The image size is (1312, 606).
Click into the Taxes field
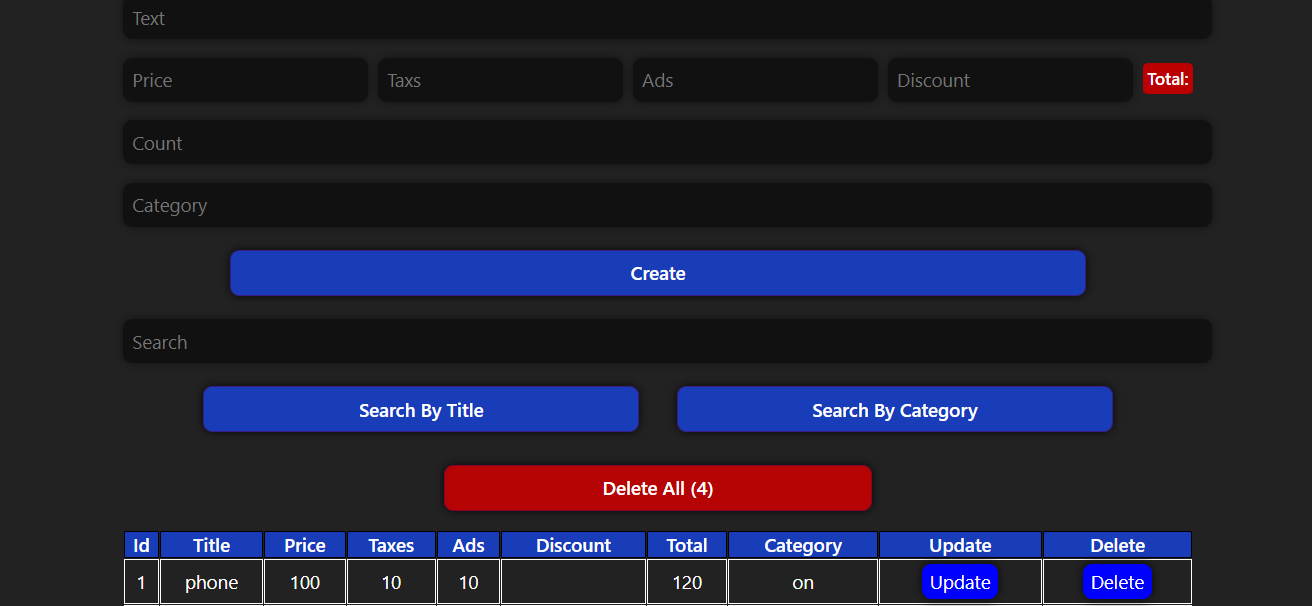pos(500,80)
